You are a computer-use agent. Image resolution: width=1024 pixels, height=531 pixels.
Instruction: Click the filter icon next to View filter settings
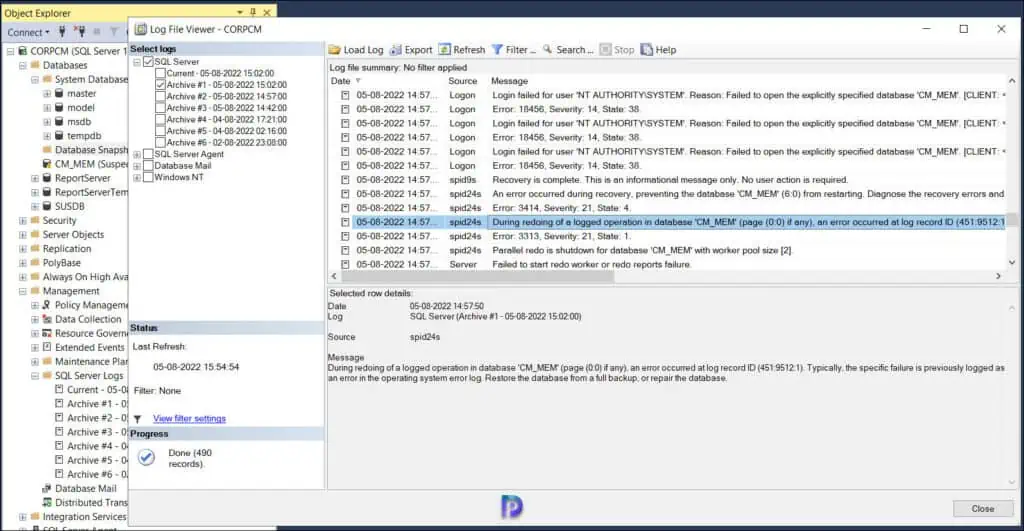pyautogui.click(x=138, y=419)
